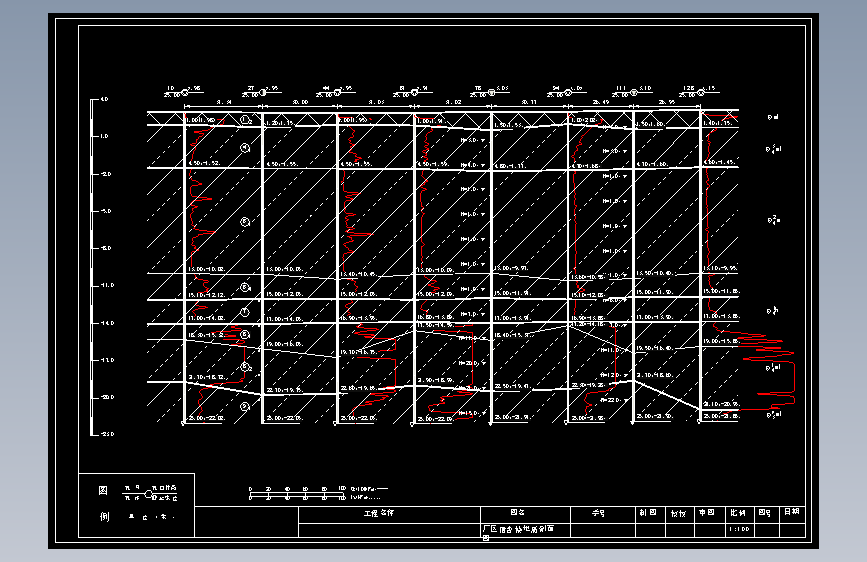Click the -20.0 elevation scale label
The image size is (867, 562).
coord(107,397)
